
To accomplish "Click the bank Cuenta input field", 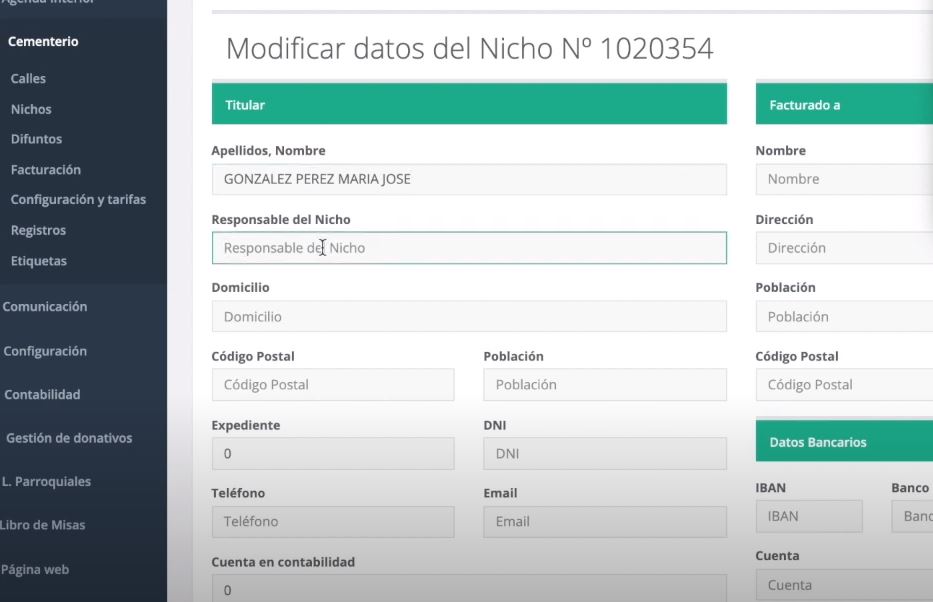I will click(844, 585).
